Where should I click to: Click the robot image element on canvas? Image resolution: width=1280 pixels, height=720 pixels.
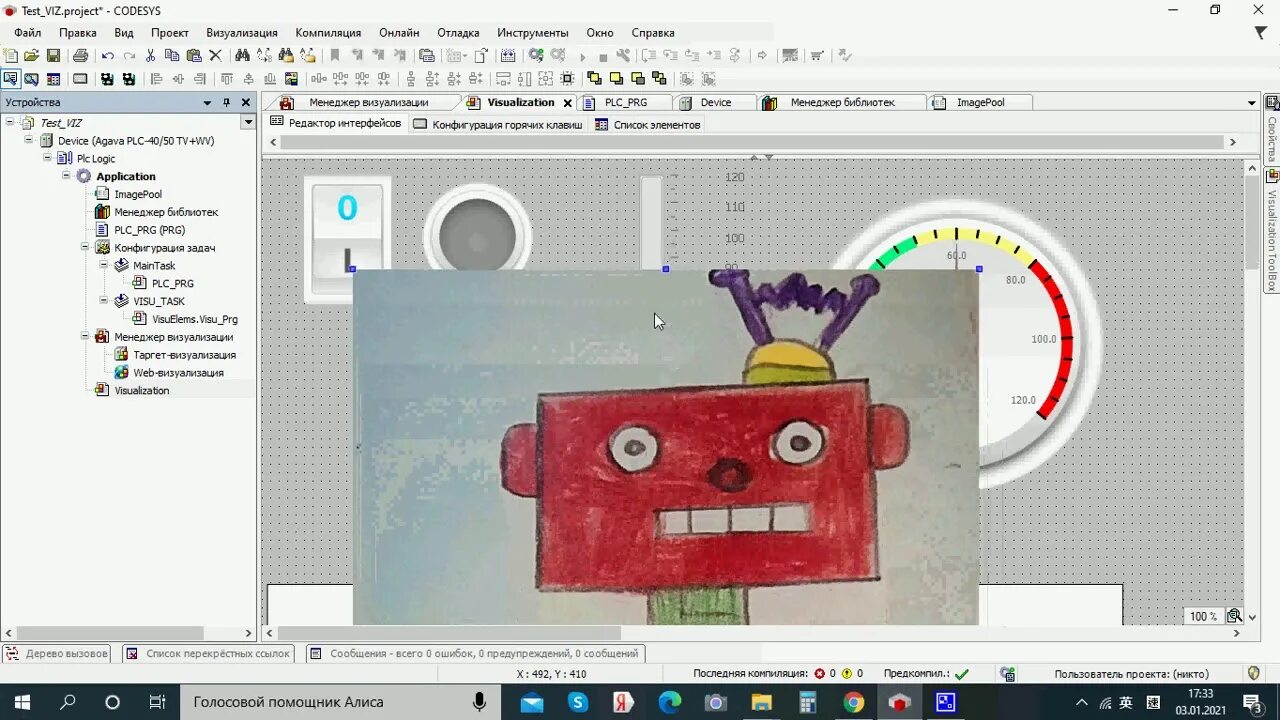point(665,446)
